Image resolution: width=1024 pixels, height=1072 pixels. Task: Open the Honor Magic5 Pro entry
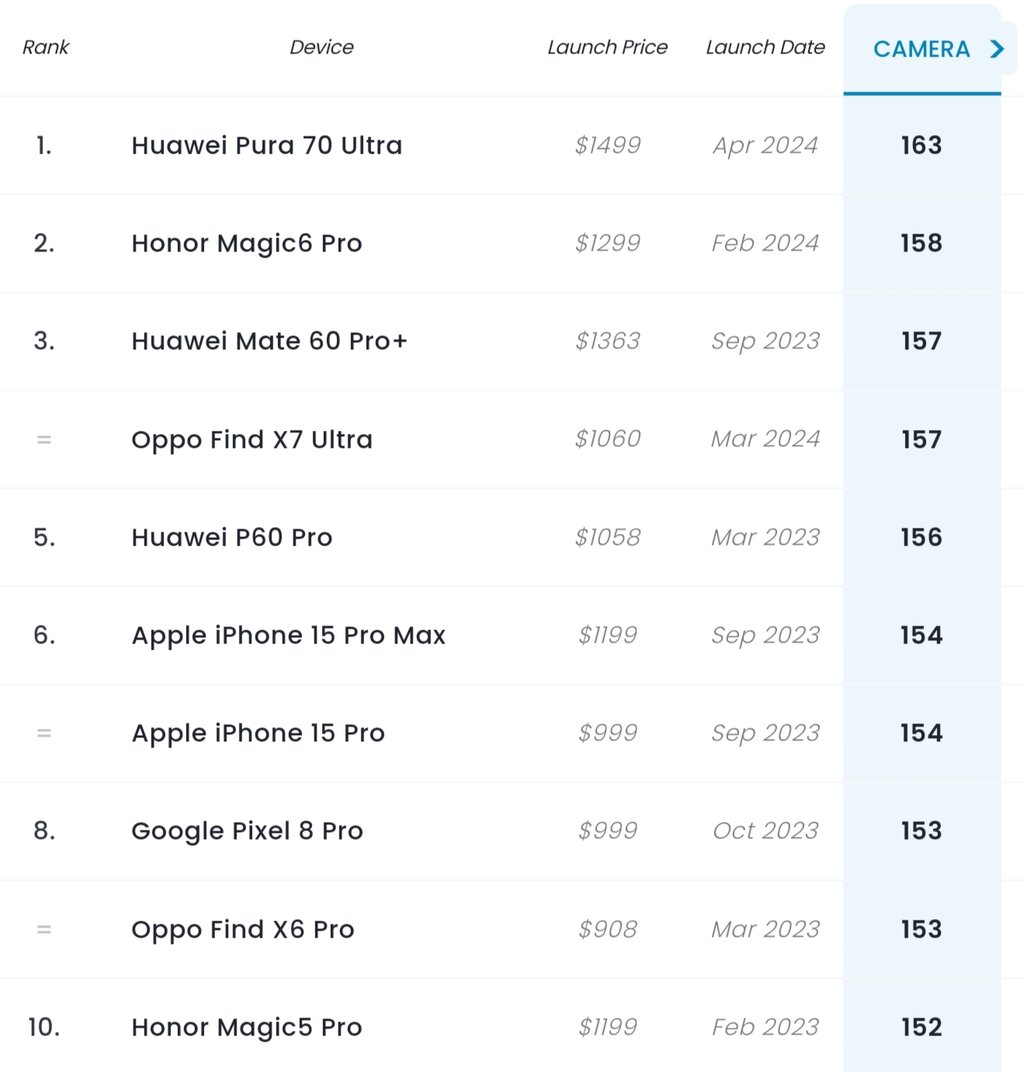pos(246,1028)
